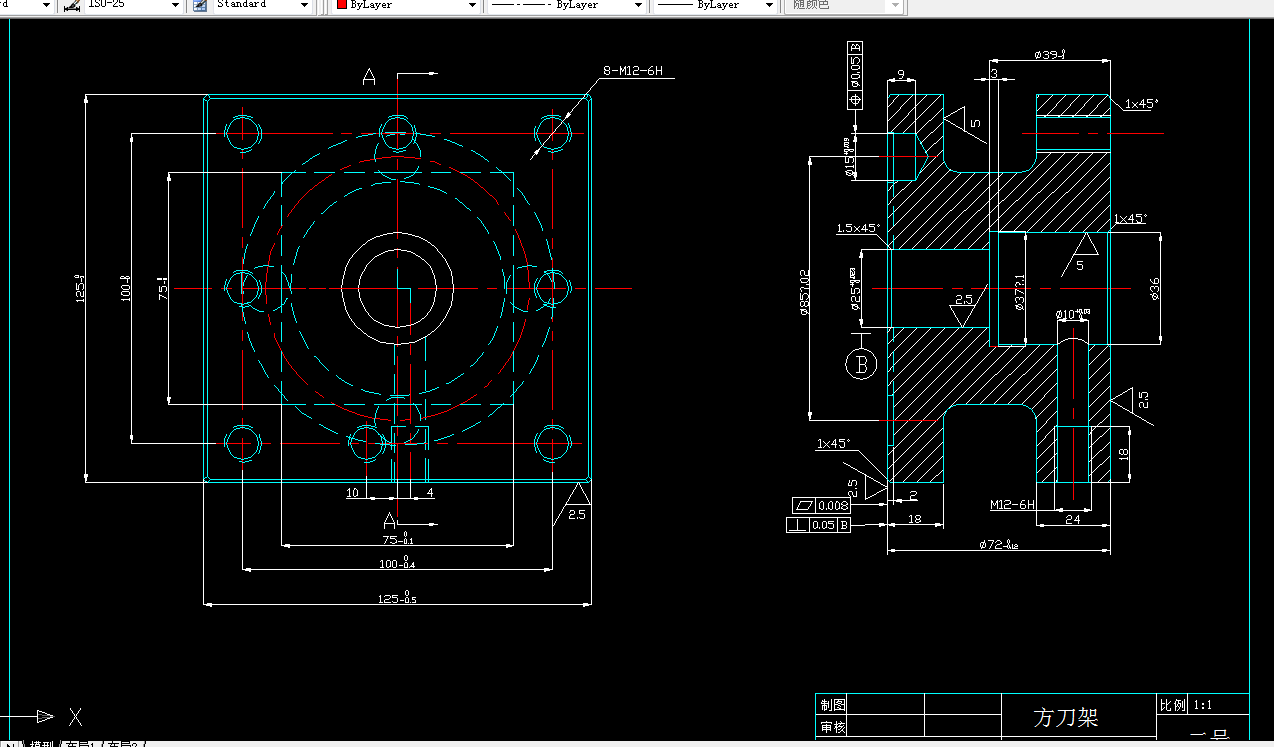Select the 9 dimension text
Image resolution: width=1274 pixels, height=747 pixels.
pyautogui.click(x=901, y=74)
